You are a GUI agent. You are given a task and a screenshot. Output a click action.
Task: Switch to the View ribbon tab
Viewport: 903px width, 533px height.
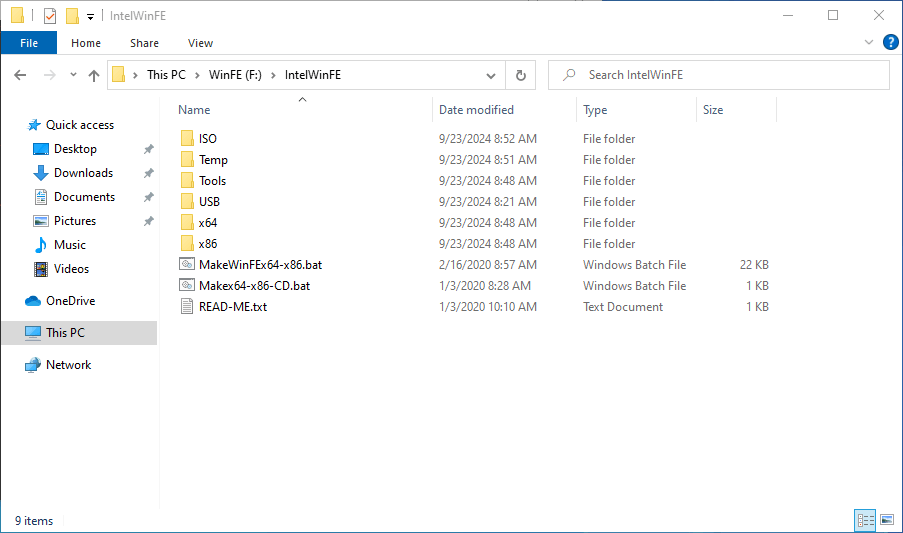pyautogui.click(x=200, y=43)
